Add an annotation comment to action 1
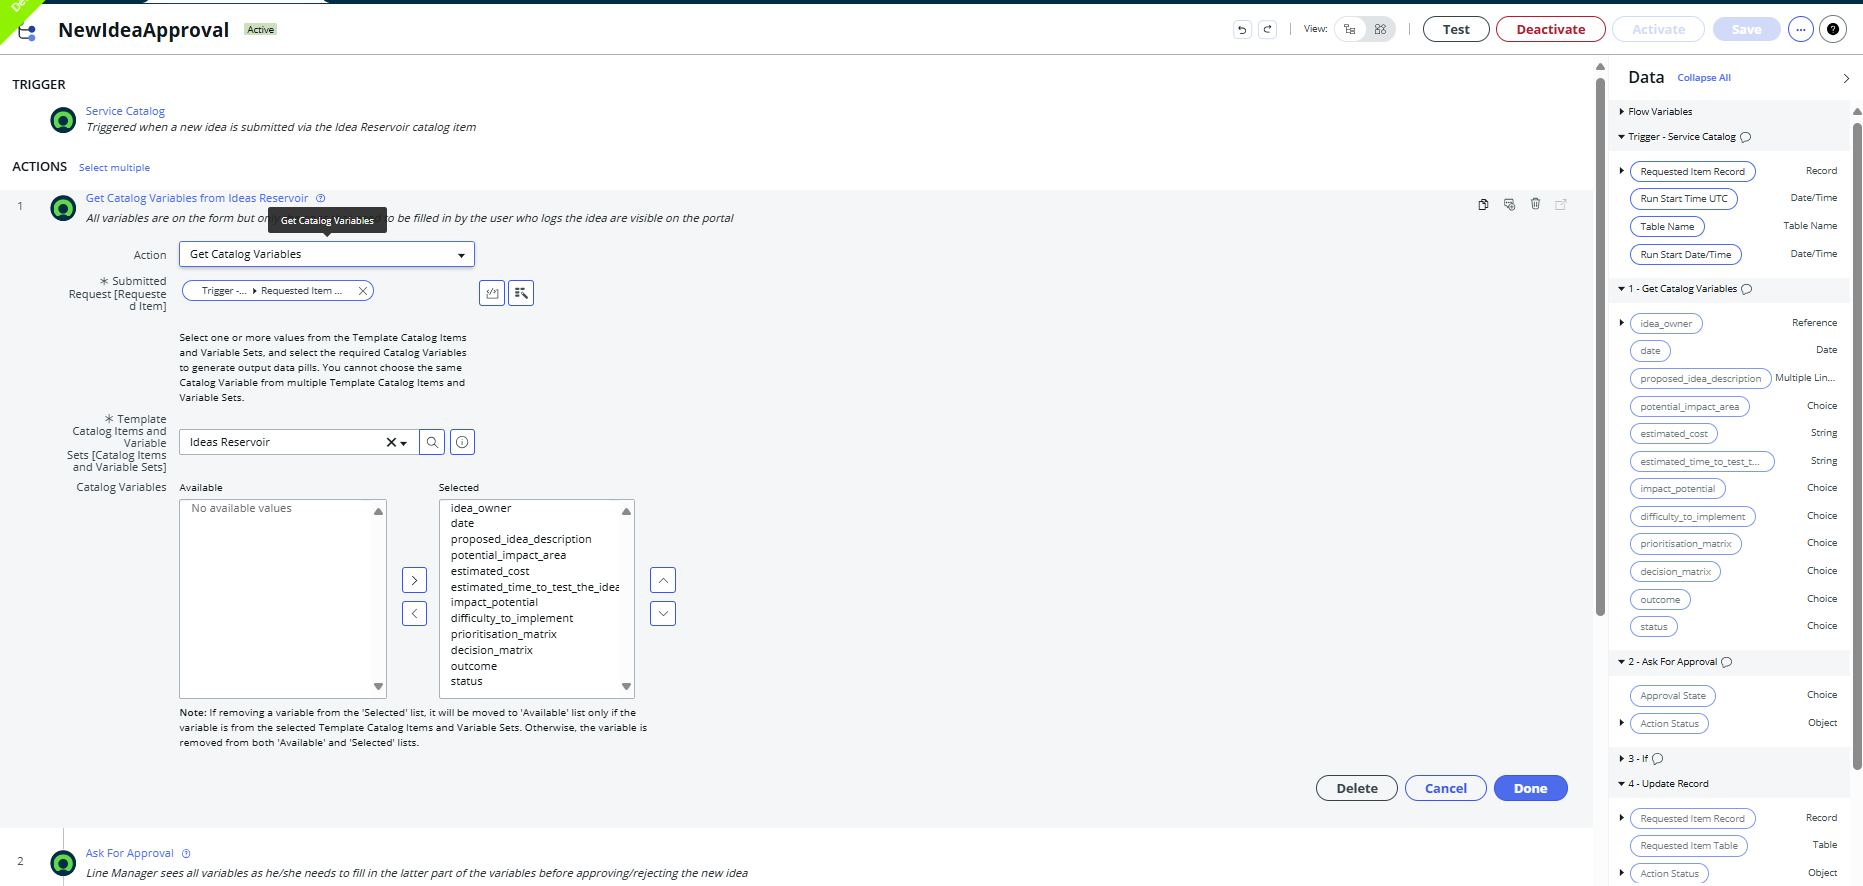The image size is (1863, 886). (1509, 204)
